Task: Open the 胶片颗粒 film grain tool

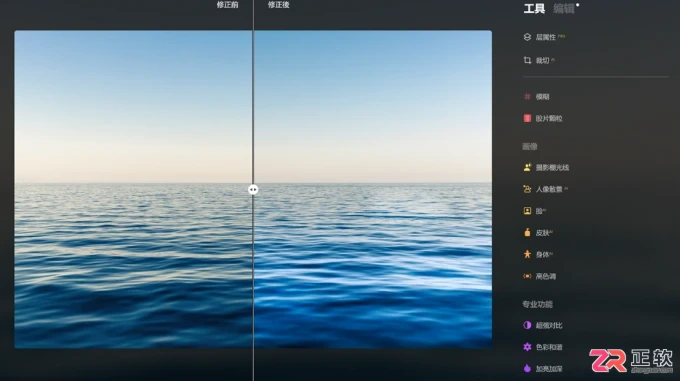Action: (x=543, y=118)
